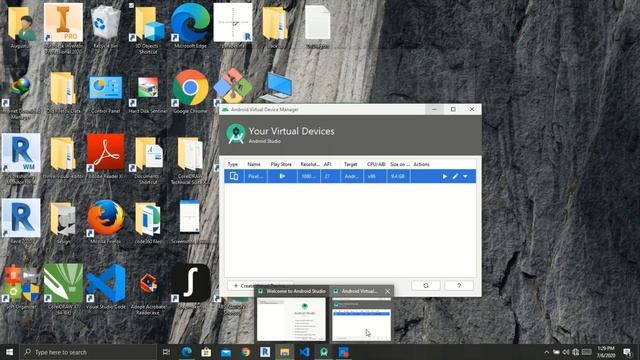Close the Android Virtual preview thumbnail

387,291
